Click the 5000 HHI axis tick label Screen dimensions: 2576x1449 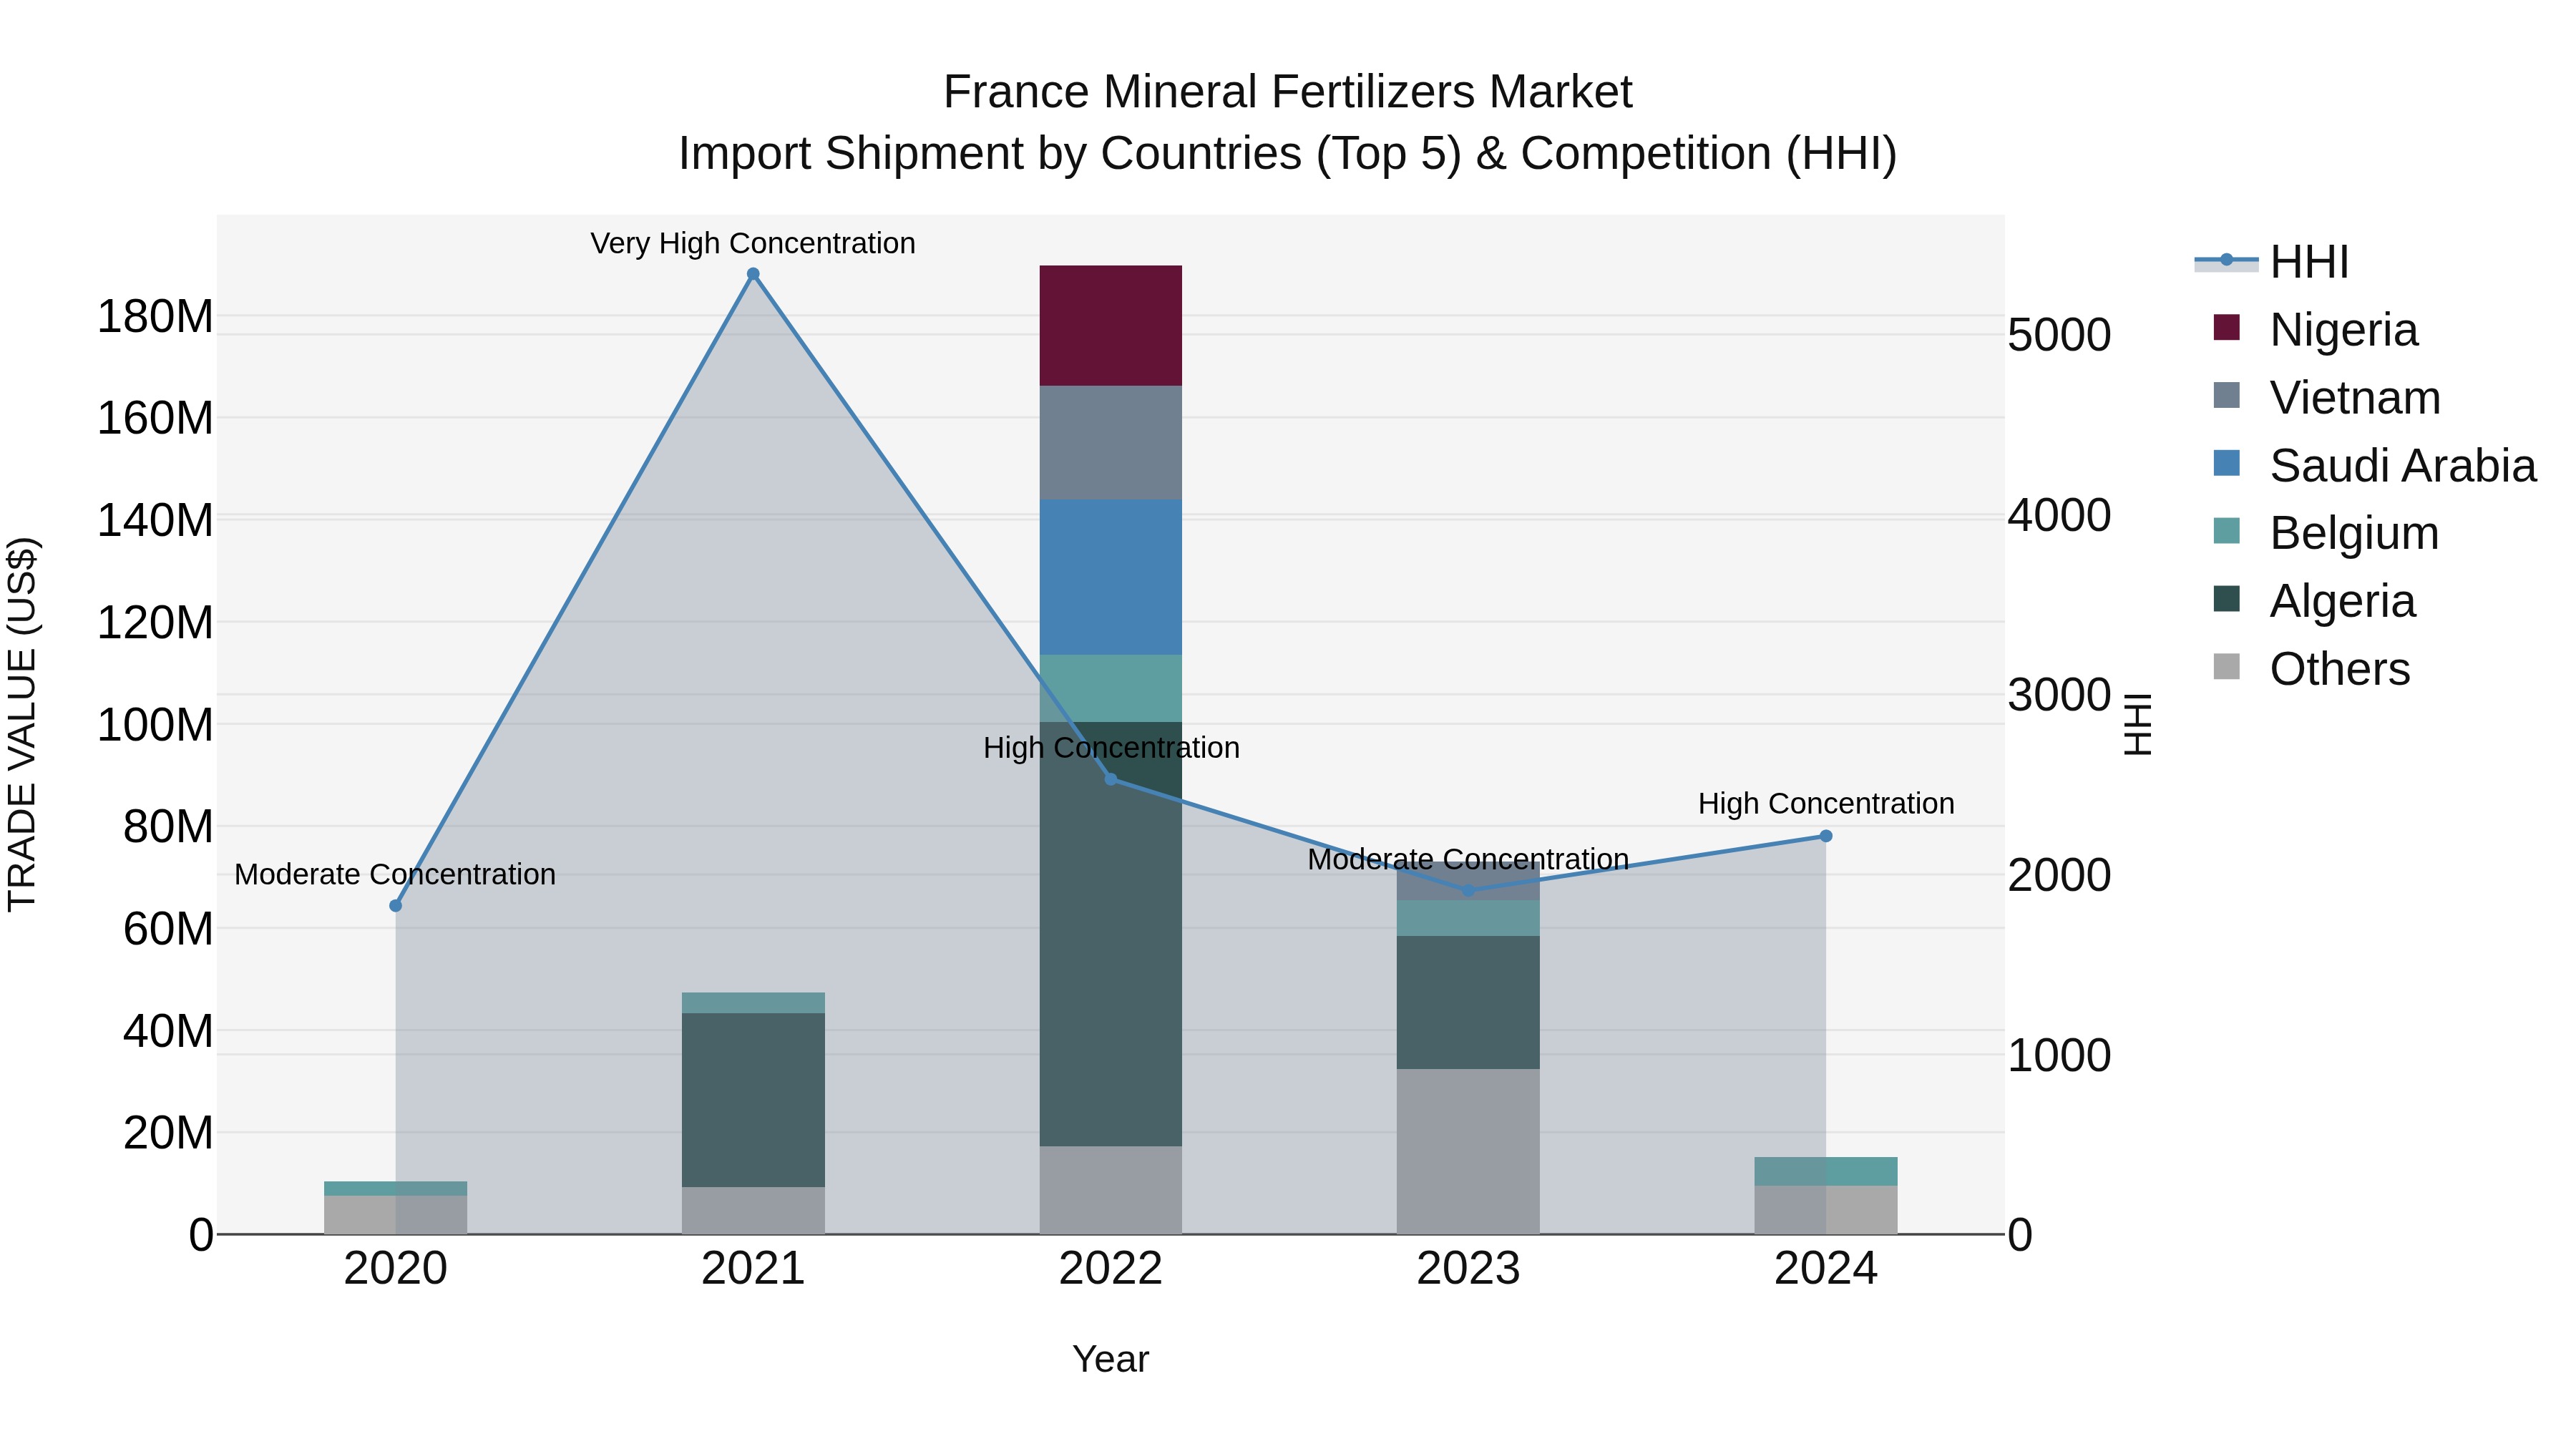pos(2059,334)
